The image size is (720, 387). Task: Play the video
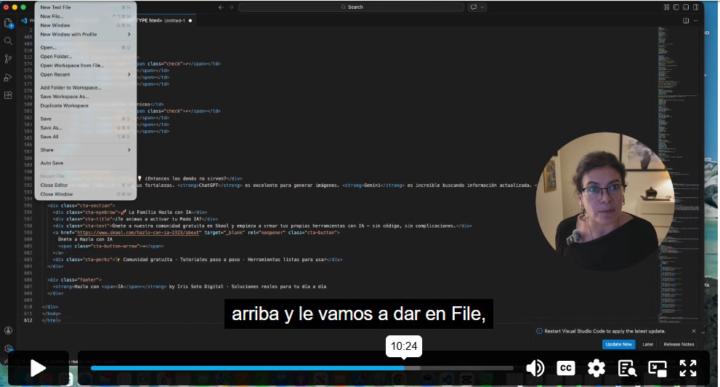(38, 368)
